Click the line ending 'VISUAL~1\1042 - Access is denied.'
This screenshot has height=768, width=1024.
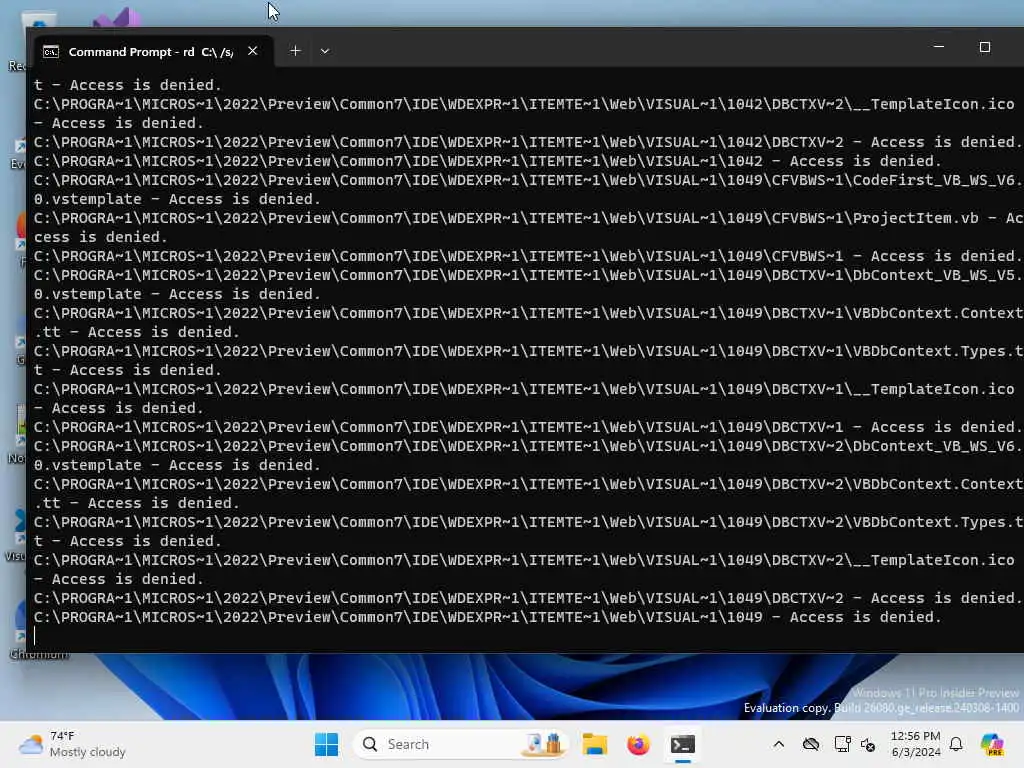coord(487,161)
